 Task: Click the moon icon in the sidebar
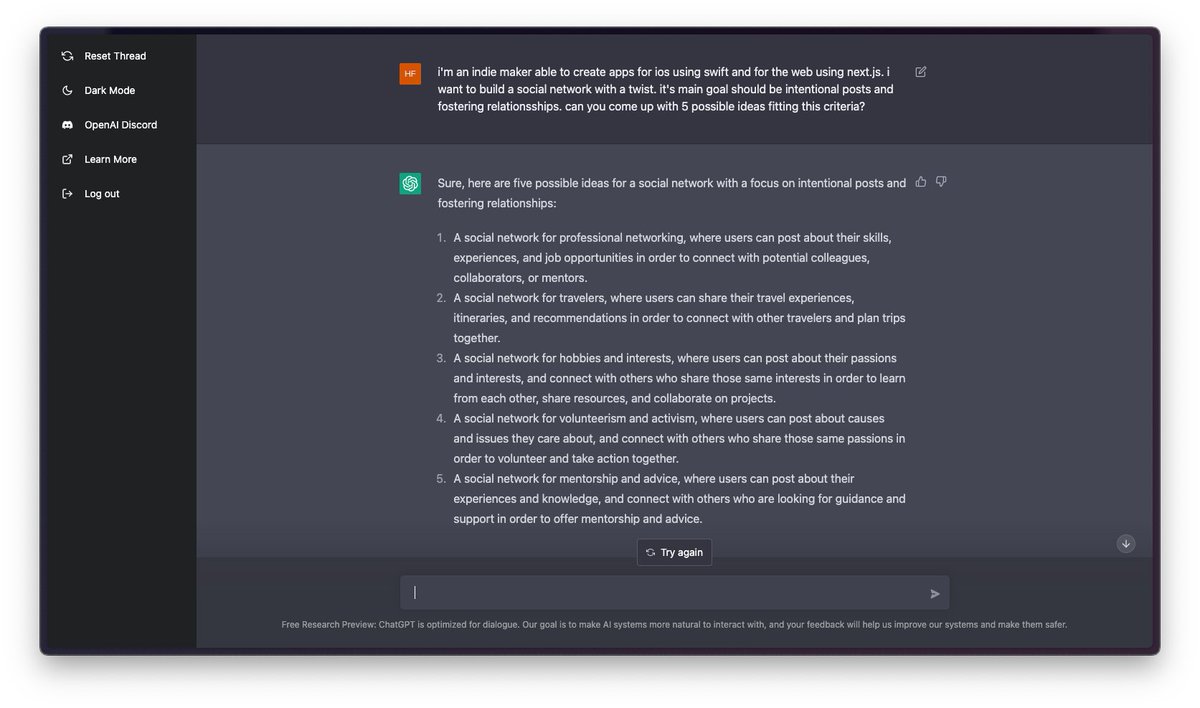(x=67, y=91)
